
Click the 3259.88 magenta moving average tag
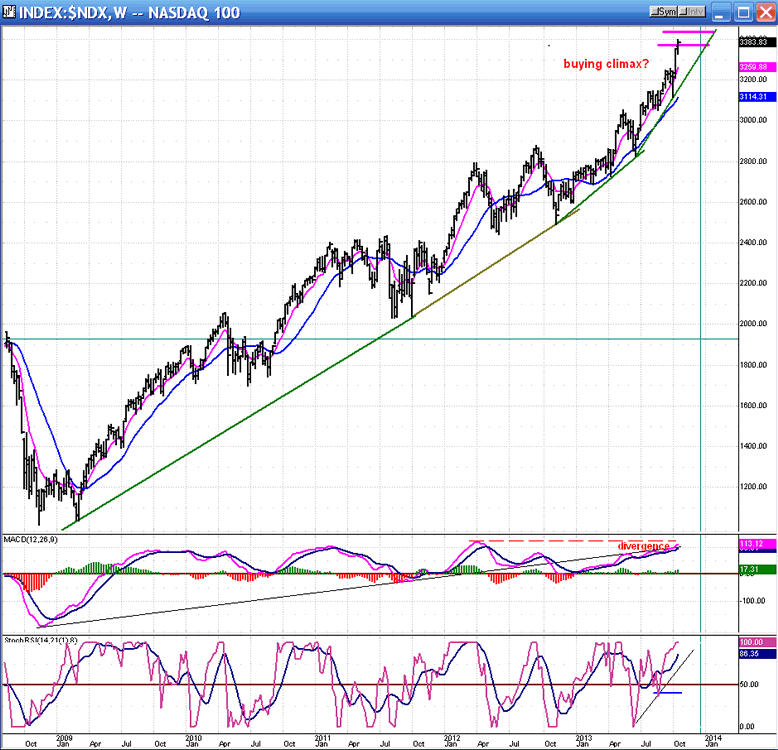click(x=757, y=67)
